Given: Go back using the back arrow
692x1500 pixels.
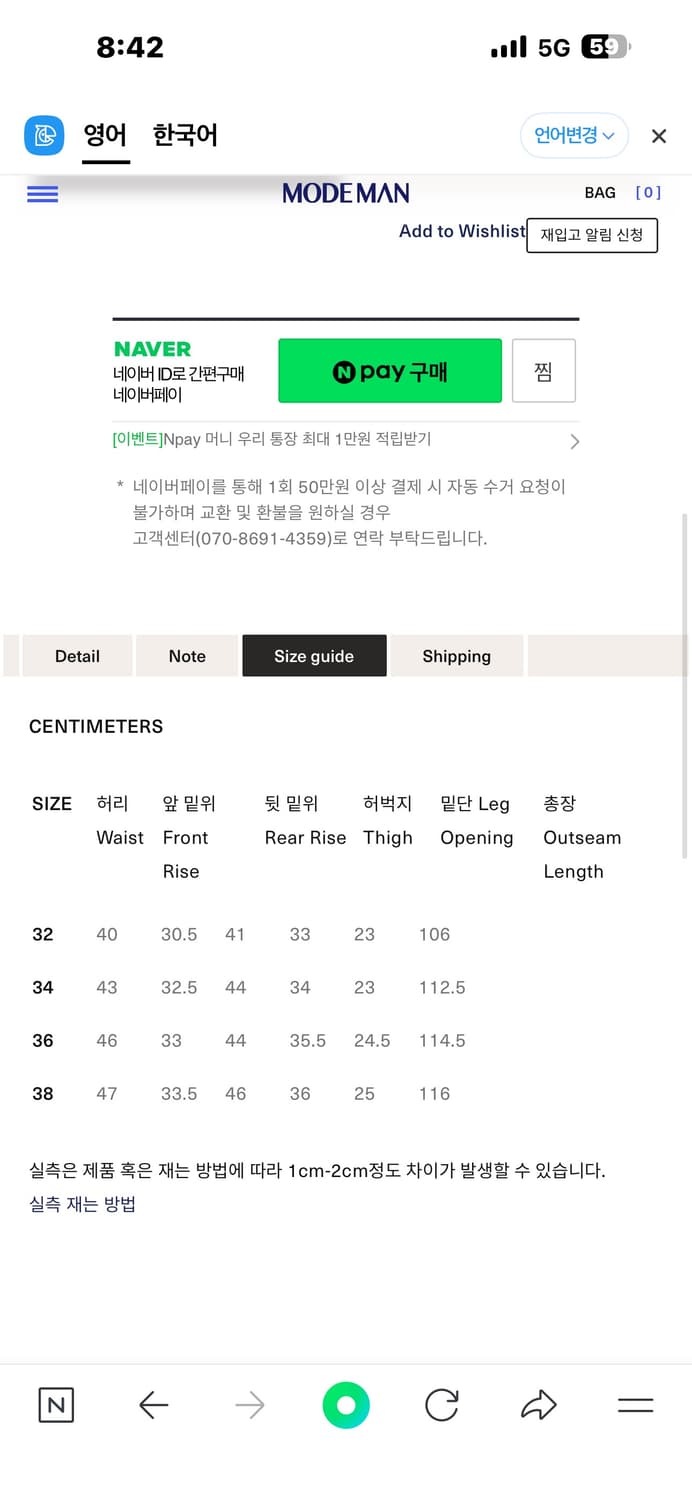Looking at the screenshot, I should (152, 1405).
